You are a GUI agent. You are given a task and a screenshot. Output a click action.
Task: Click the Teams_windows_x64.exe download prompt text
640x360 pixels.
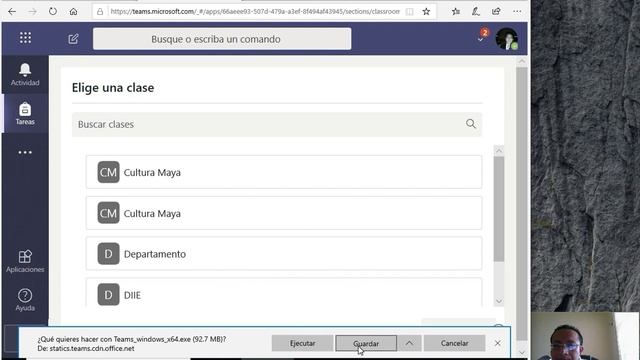[x=132, y=339]
